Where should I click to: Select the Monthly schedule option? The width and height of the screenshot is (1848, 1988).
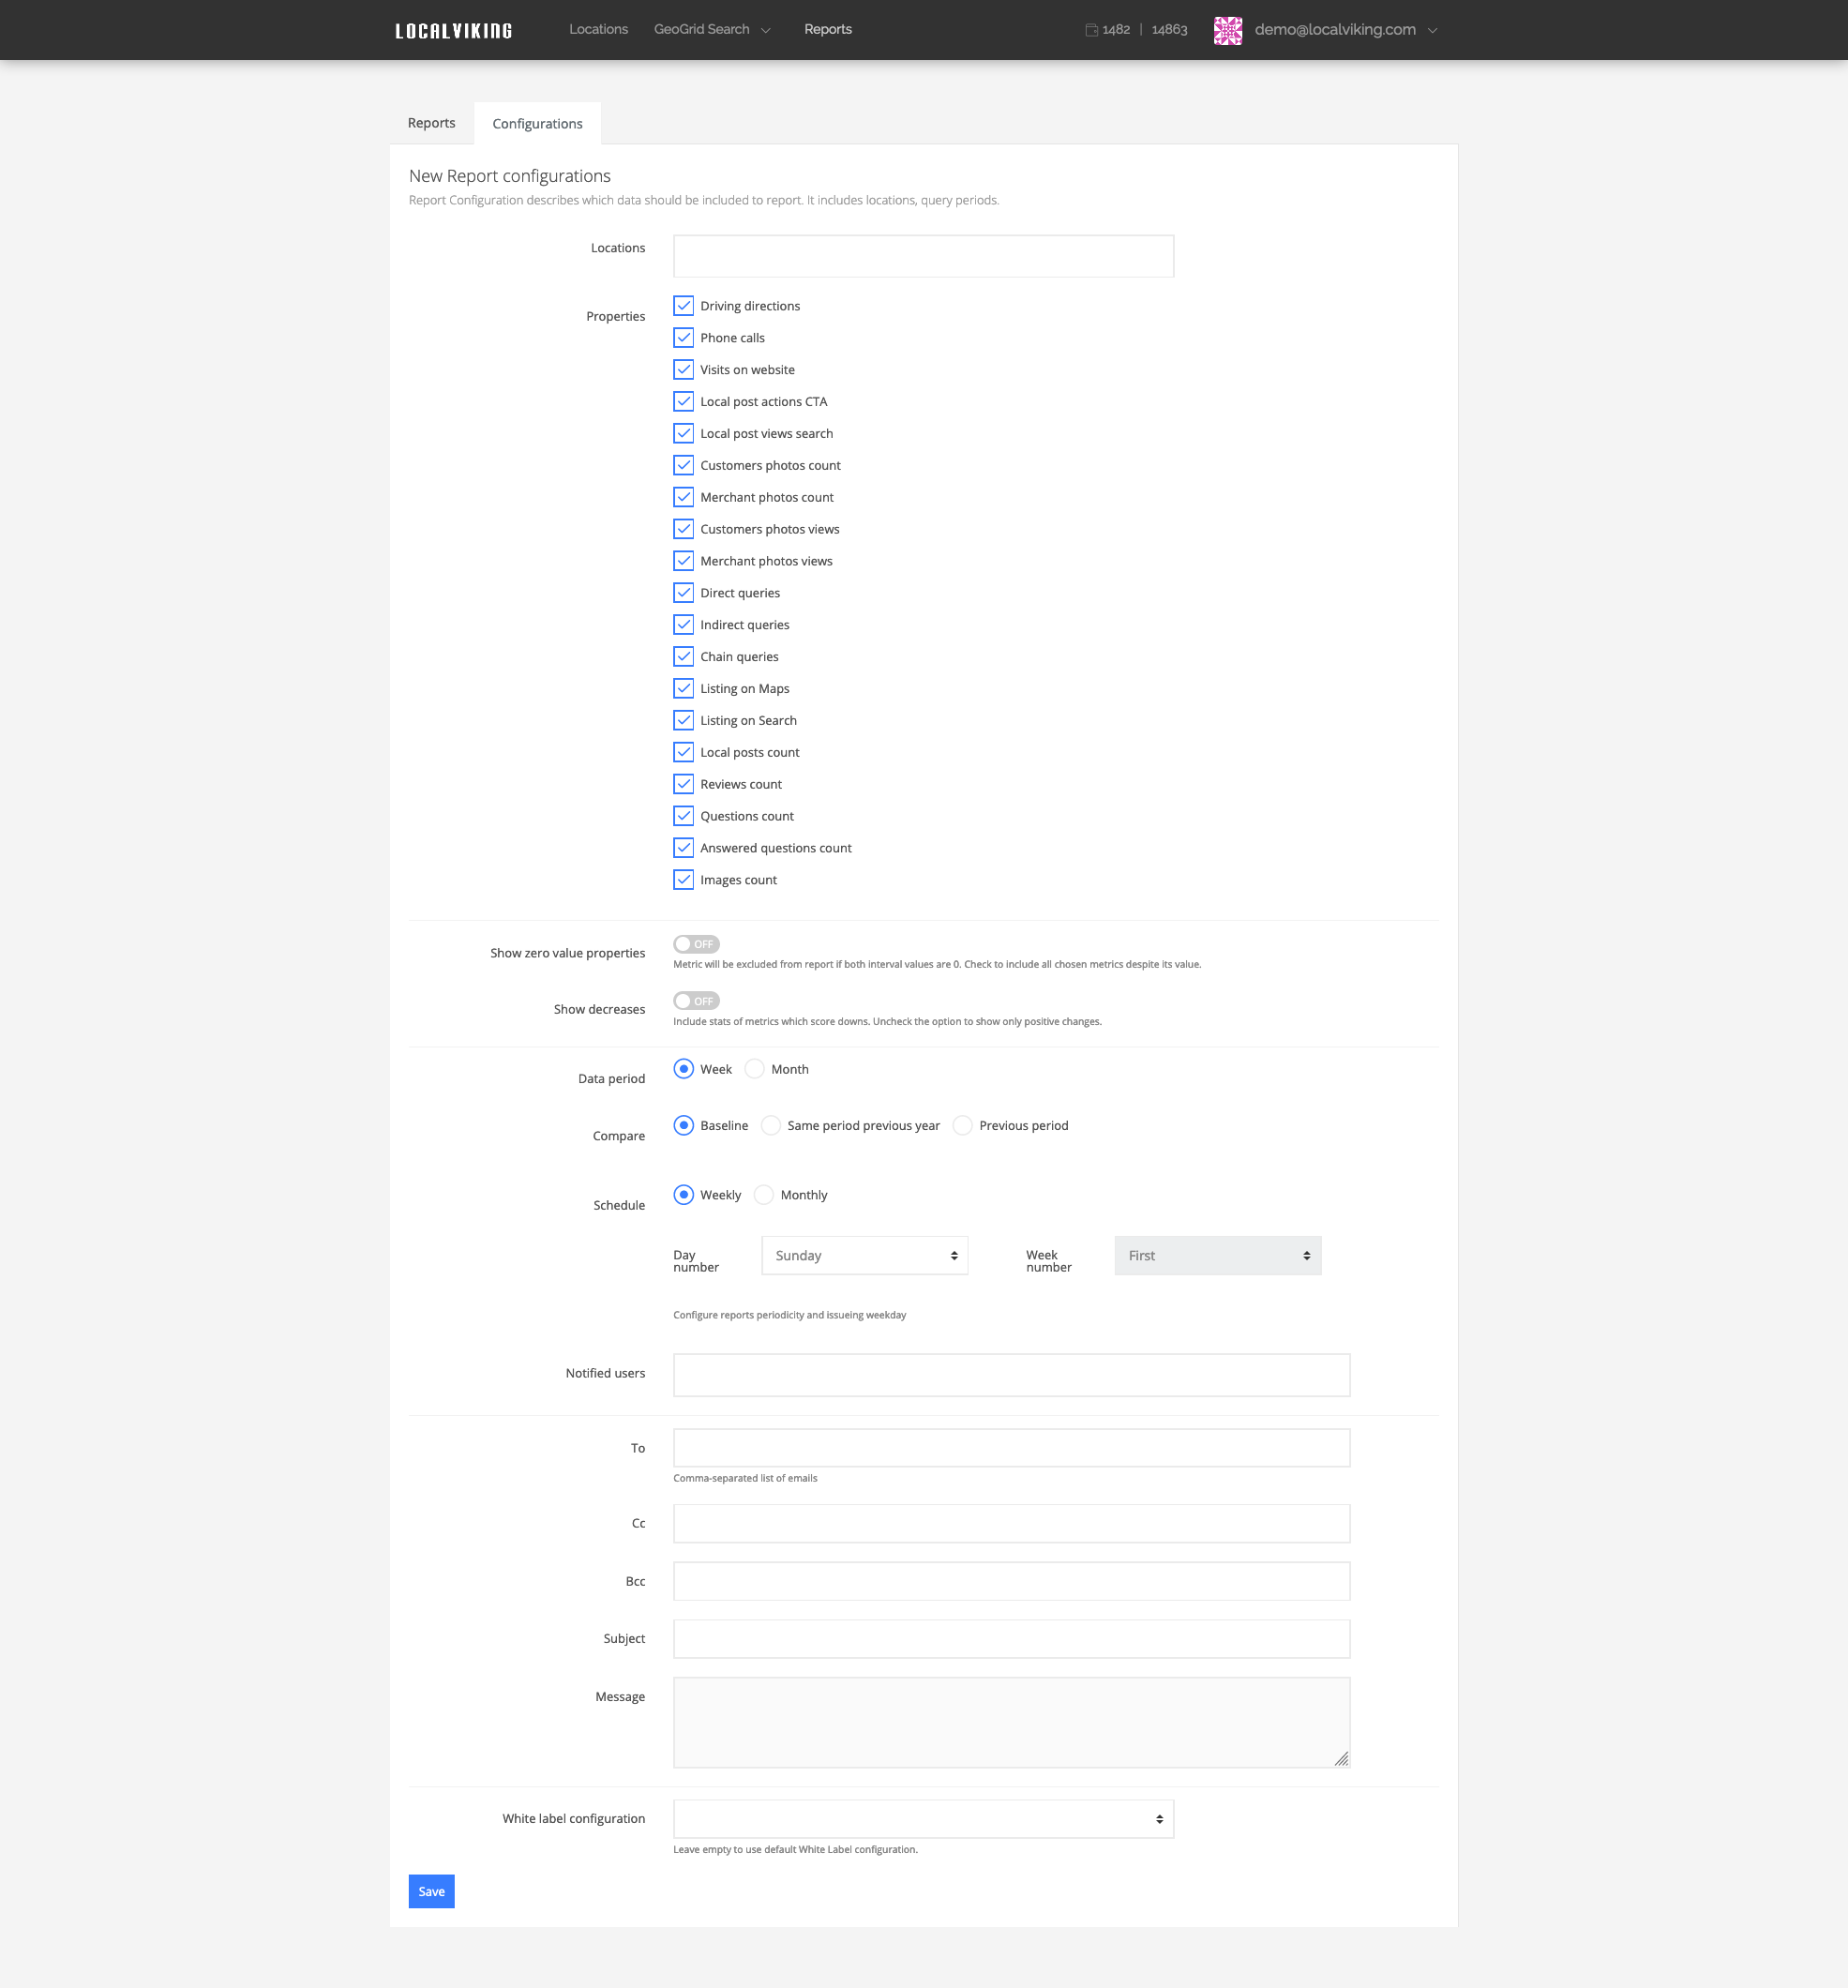(764, 1195)
